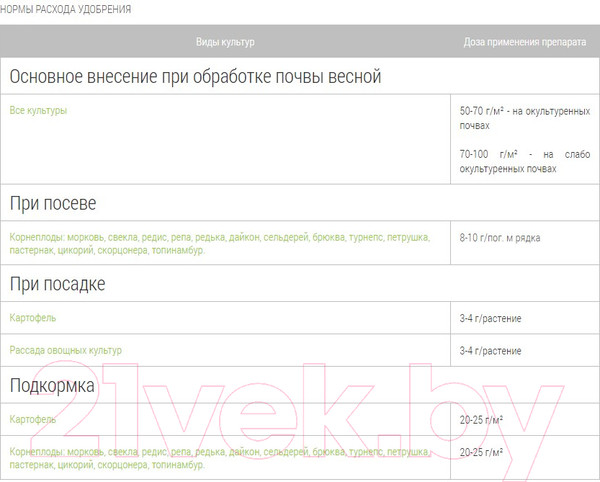This screenshot has width=600, height=482.
Task: Click the Корнеплоды list under 'При посеве'
Action: [219, 244]
